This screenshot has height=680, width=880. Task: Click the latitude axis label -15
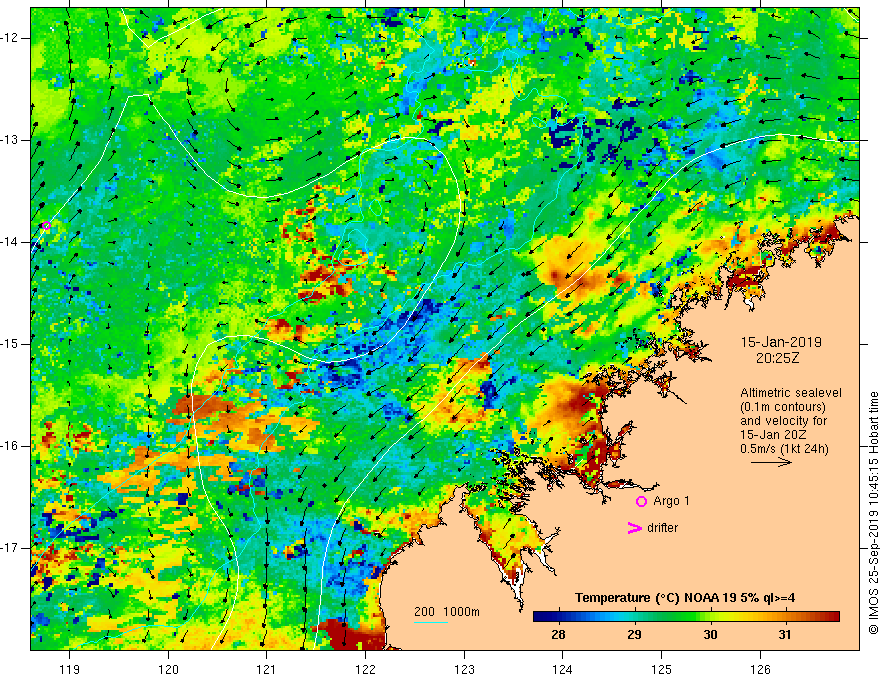pos(10,344)
